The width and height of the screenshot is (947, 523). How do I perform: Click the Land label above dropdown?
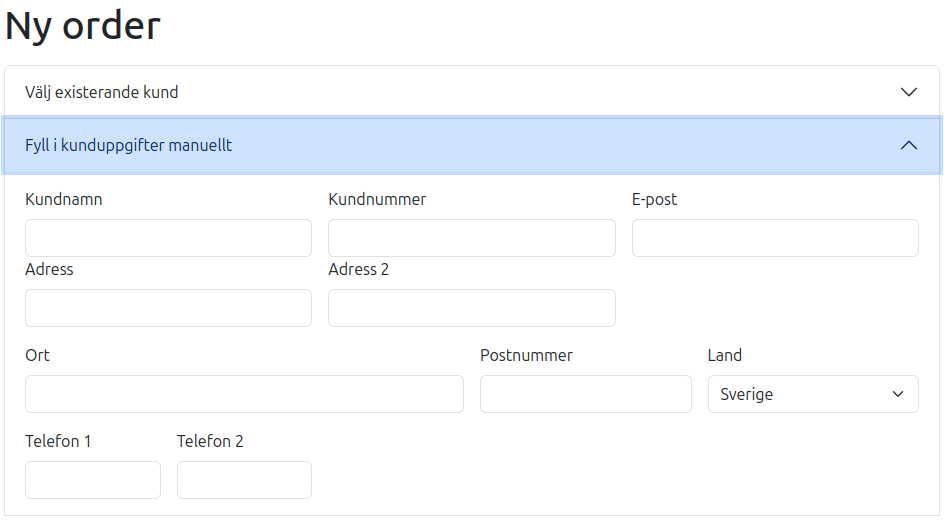pyautogui.click(x=725, y=355)
